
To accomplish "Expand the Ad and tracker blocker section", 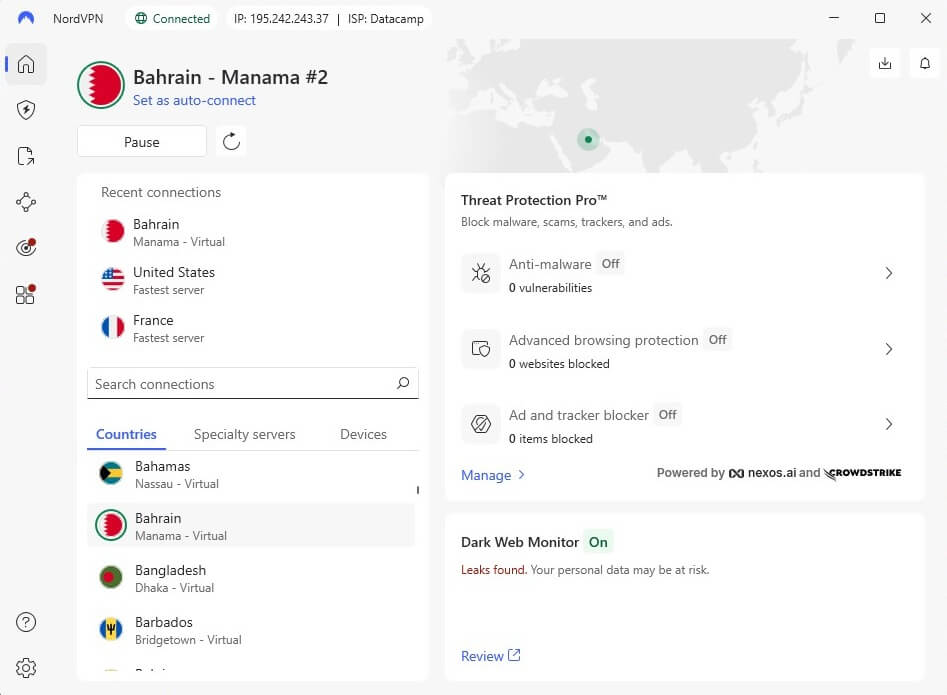I will coord(889,424).
